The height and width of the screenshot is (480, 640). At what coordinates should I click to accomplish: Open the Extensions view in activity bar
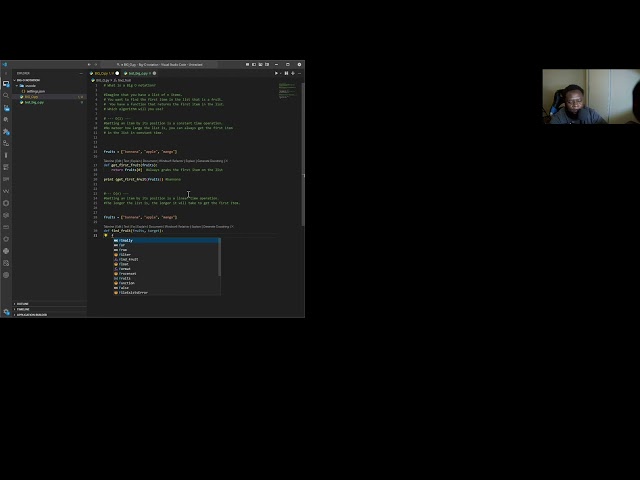click(6, 132)
